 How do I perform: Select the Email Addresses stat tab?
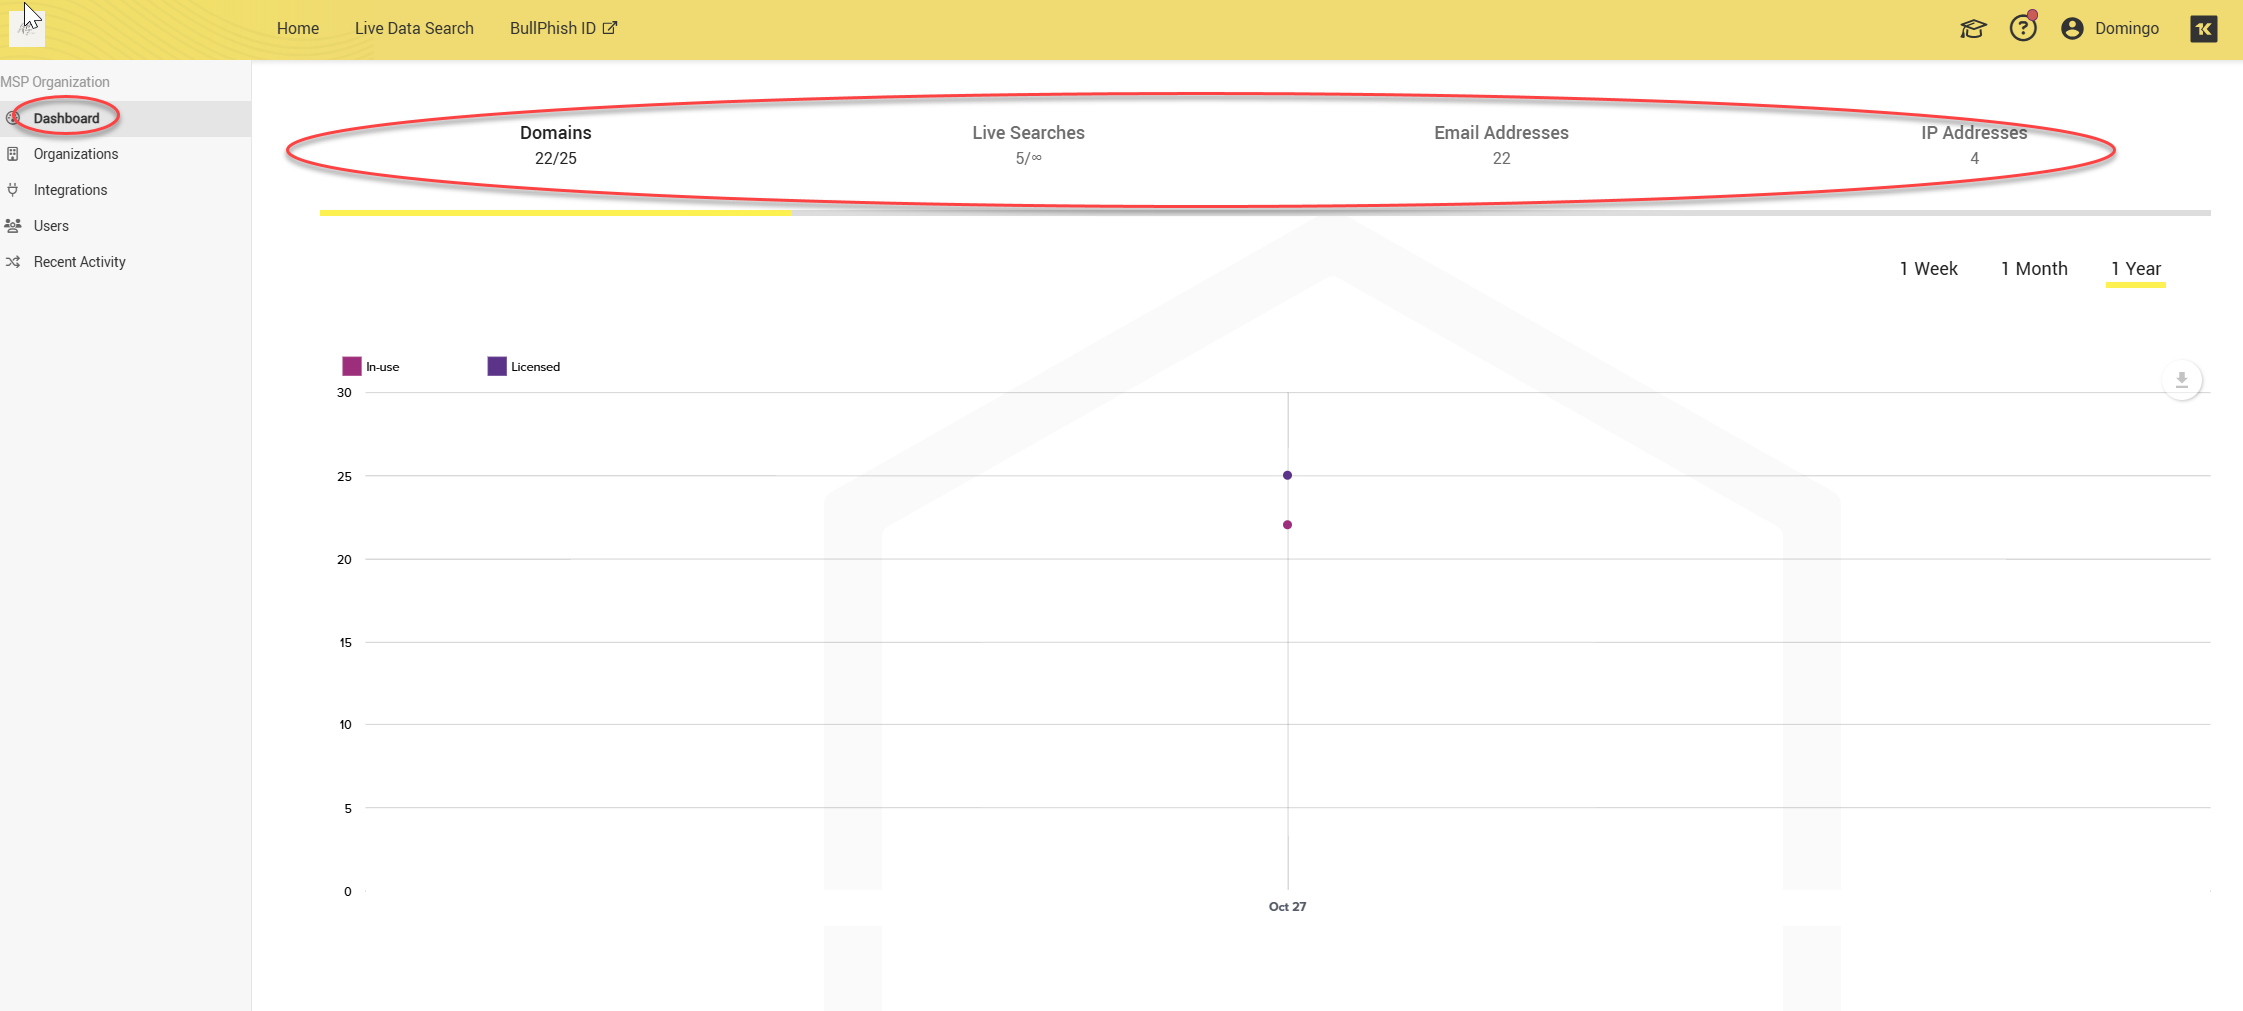click(x=1501, y=145)
